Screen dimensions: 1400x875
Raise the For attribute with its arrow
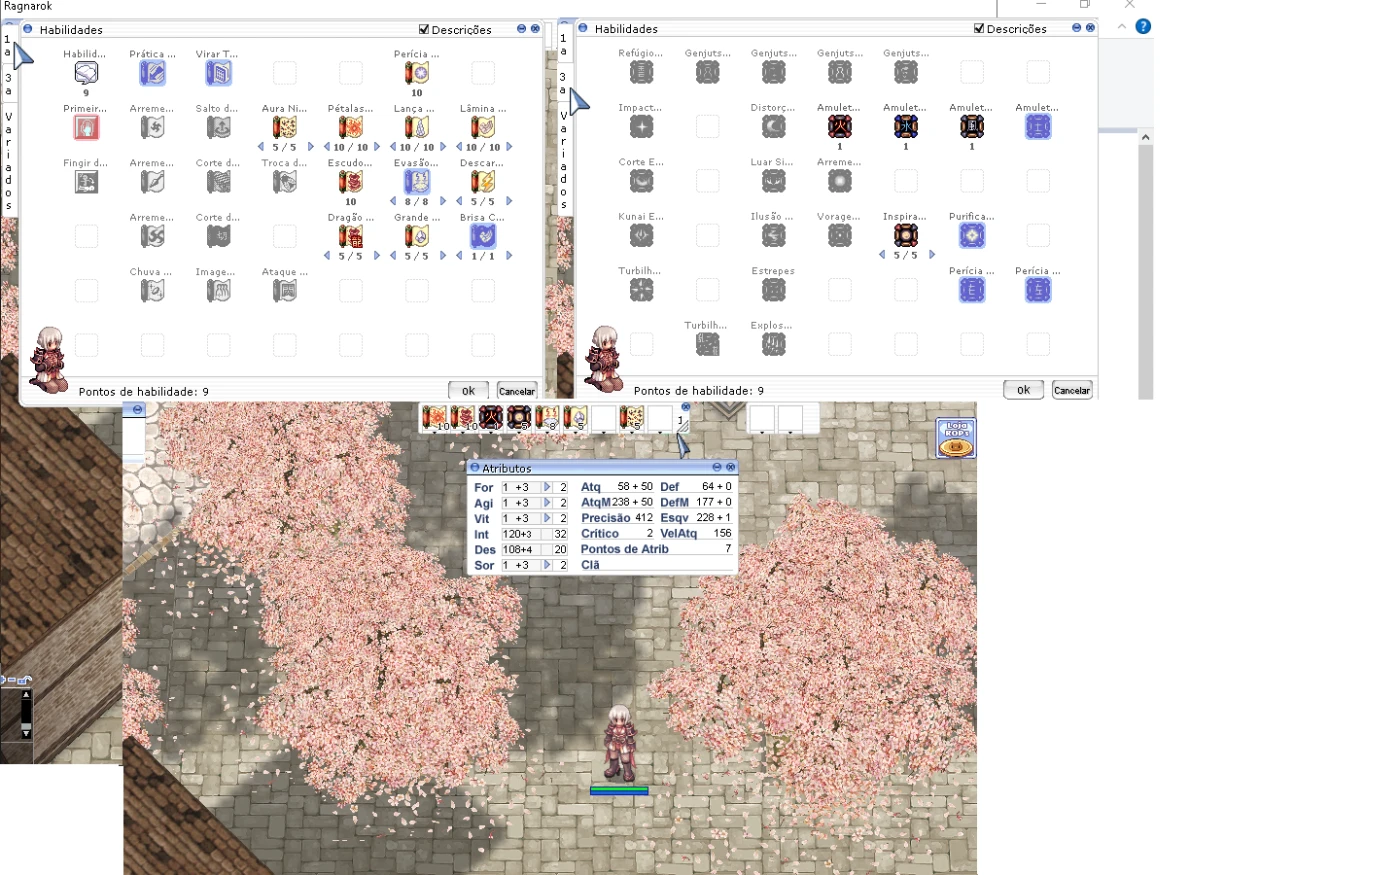(547, 487)
